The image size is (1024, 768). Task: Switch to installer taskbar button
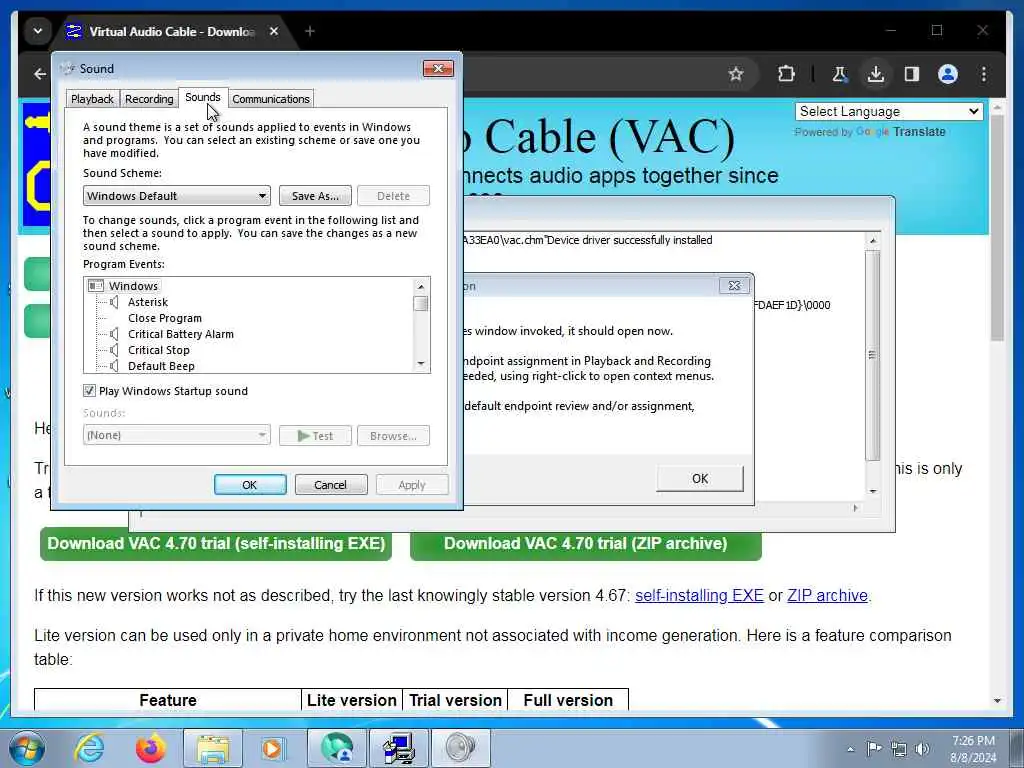(399, 748)
